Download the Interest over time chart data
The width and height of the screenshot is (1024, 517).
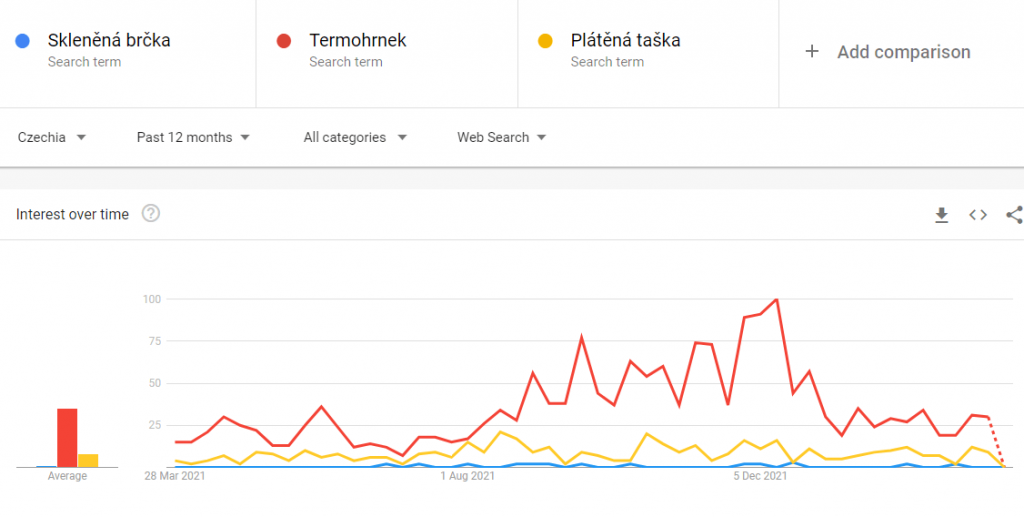coord(941,215)
